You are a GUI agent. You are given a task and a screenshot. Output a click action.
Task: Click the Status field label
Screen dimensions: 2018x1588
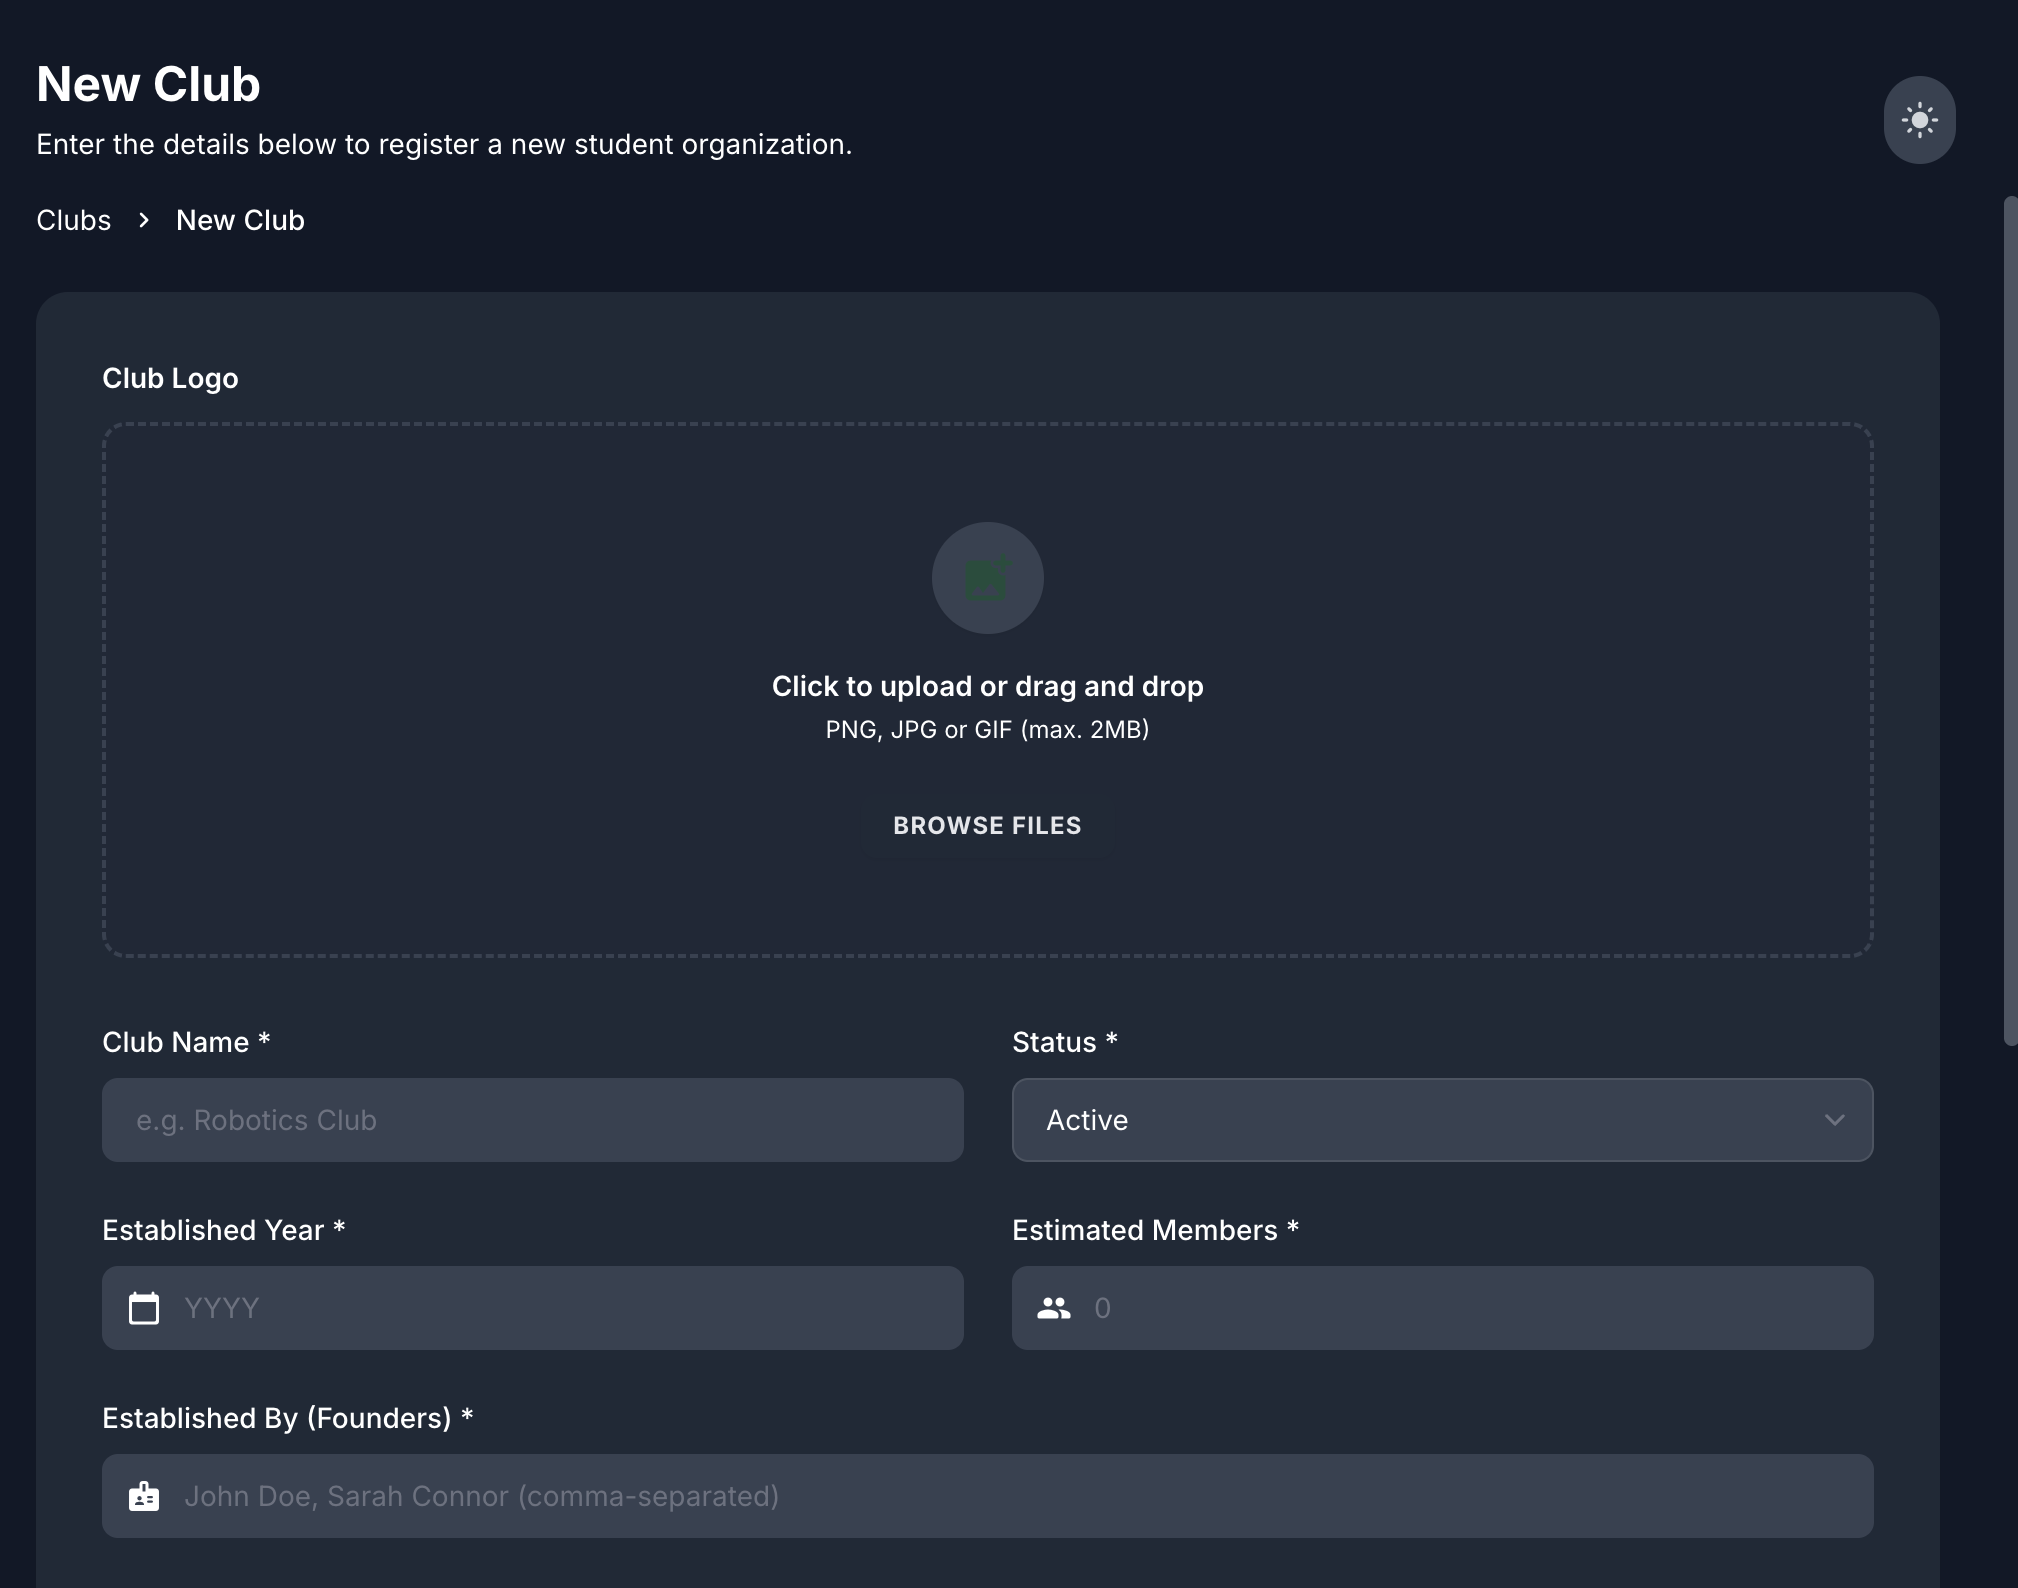[x=1054, y=1042]
